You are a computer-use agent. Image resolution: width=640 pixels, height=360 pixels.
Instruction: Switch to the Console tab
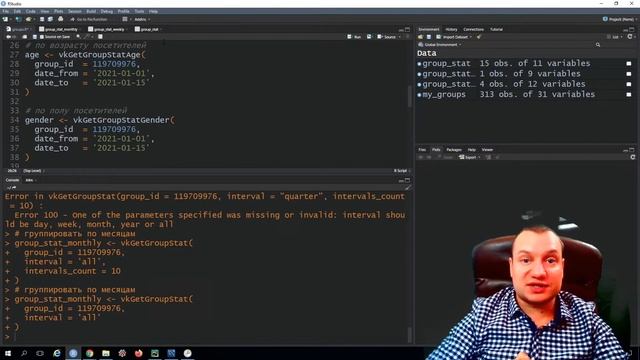pos(12,180)
